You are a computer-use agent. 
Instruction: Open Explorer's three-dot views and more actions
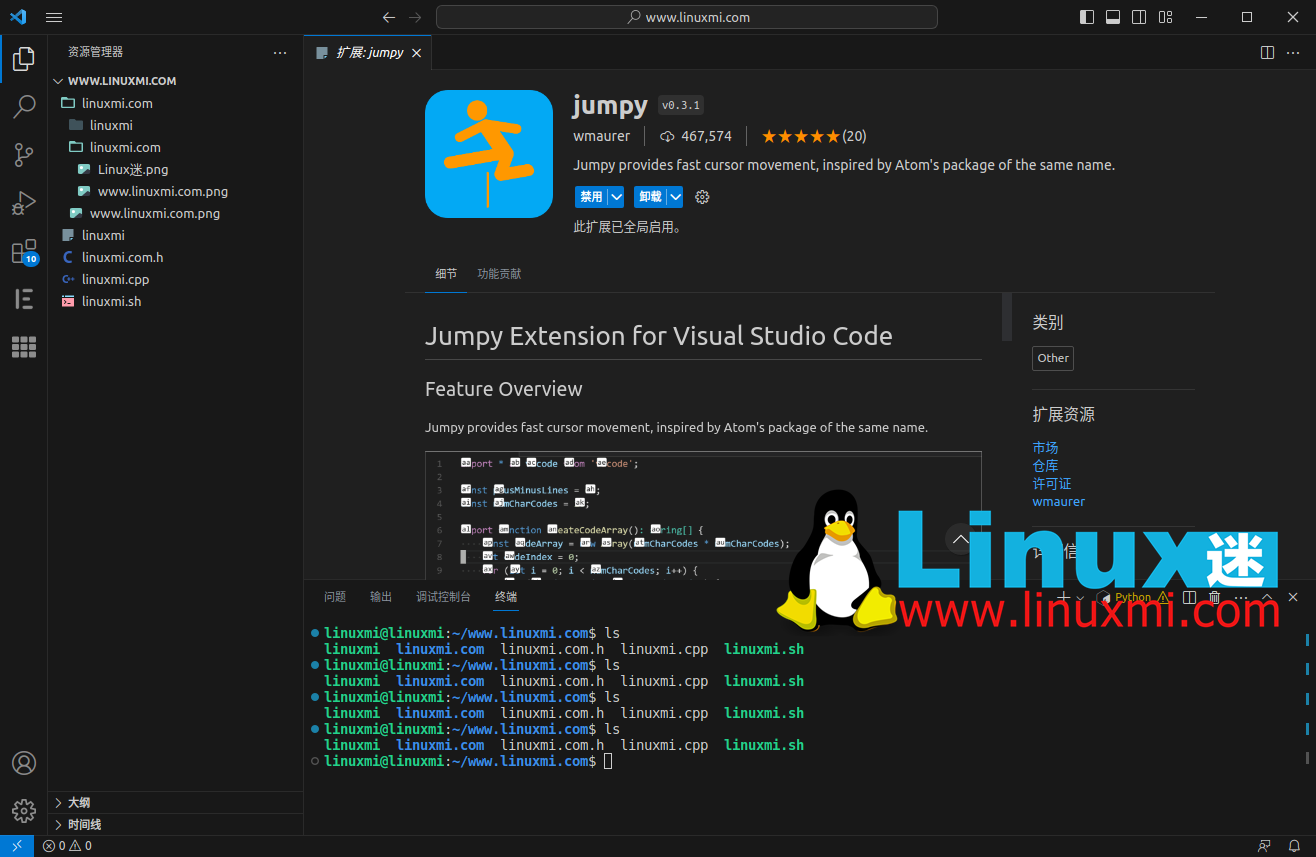[280, 52]
